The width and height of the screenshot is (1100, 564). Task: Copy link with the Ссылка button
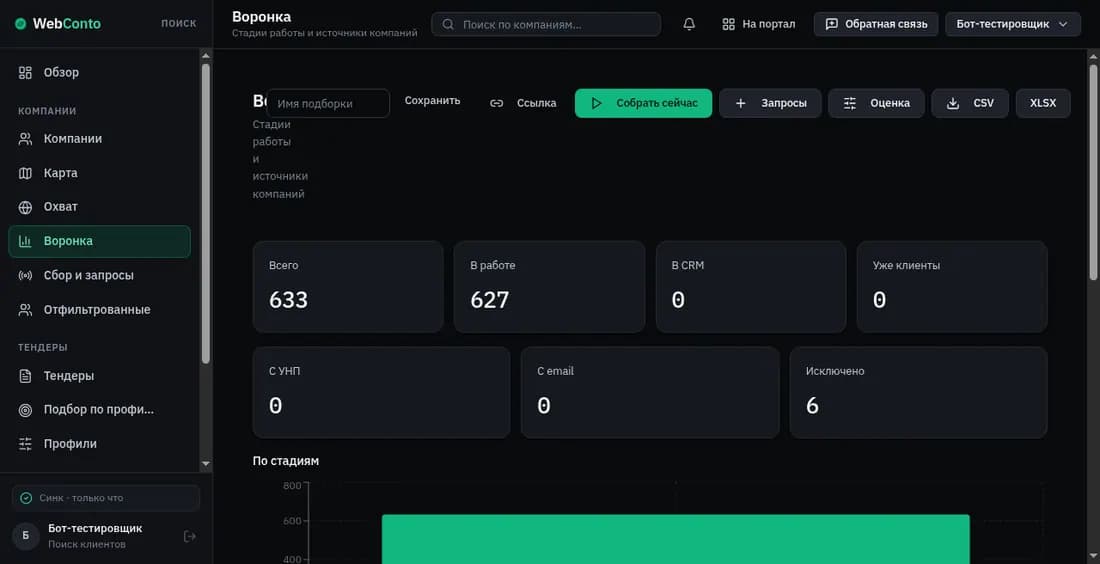pyautogui.click(x=523, y=103)
